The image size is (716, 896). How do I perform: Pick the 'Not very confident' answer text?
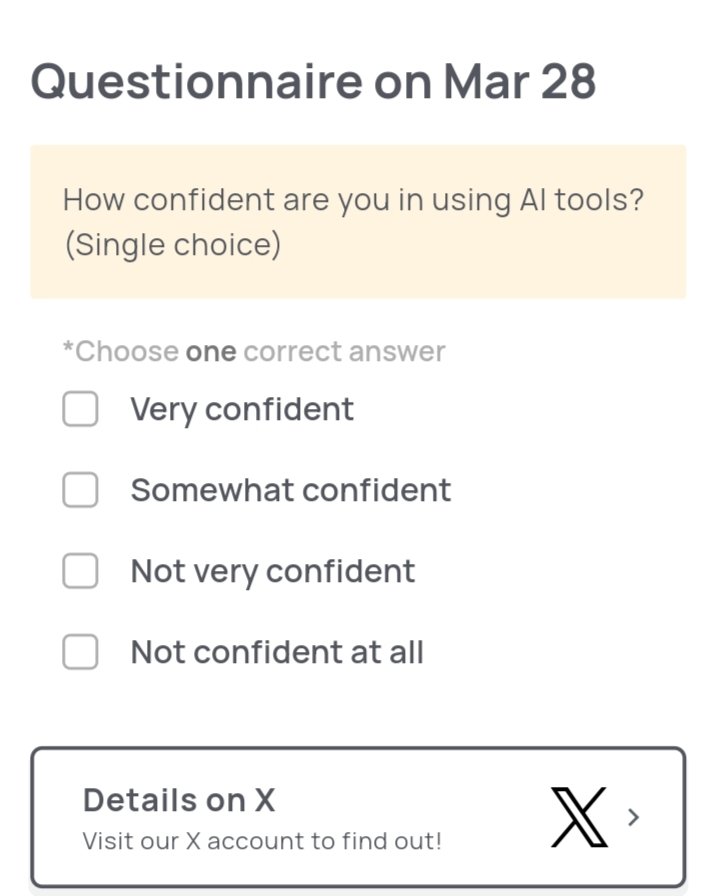point(273,571)
